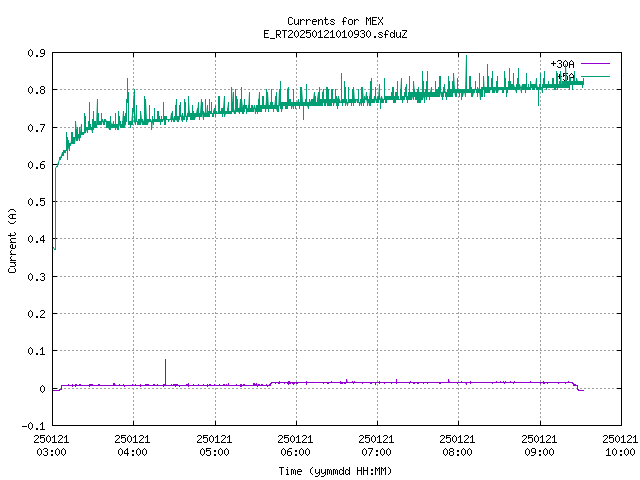640x480 pixels.
Task: Click the file name E_RT20250121010930.sfduZ
Action: pos(335,34)
